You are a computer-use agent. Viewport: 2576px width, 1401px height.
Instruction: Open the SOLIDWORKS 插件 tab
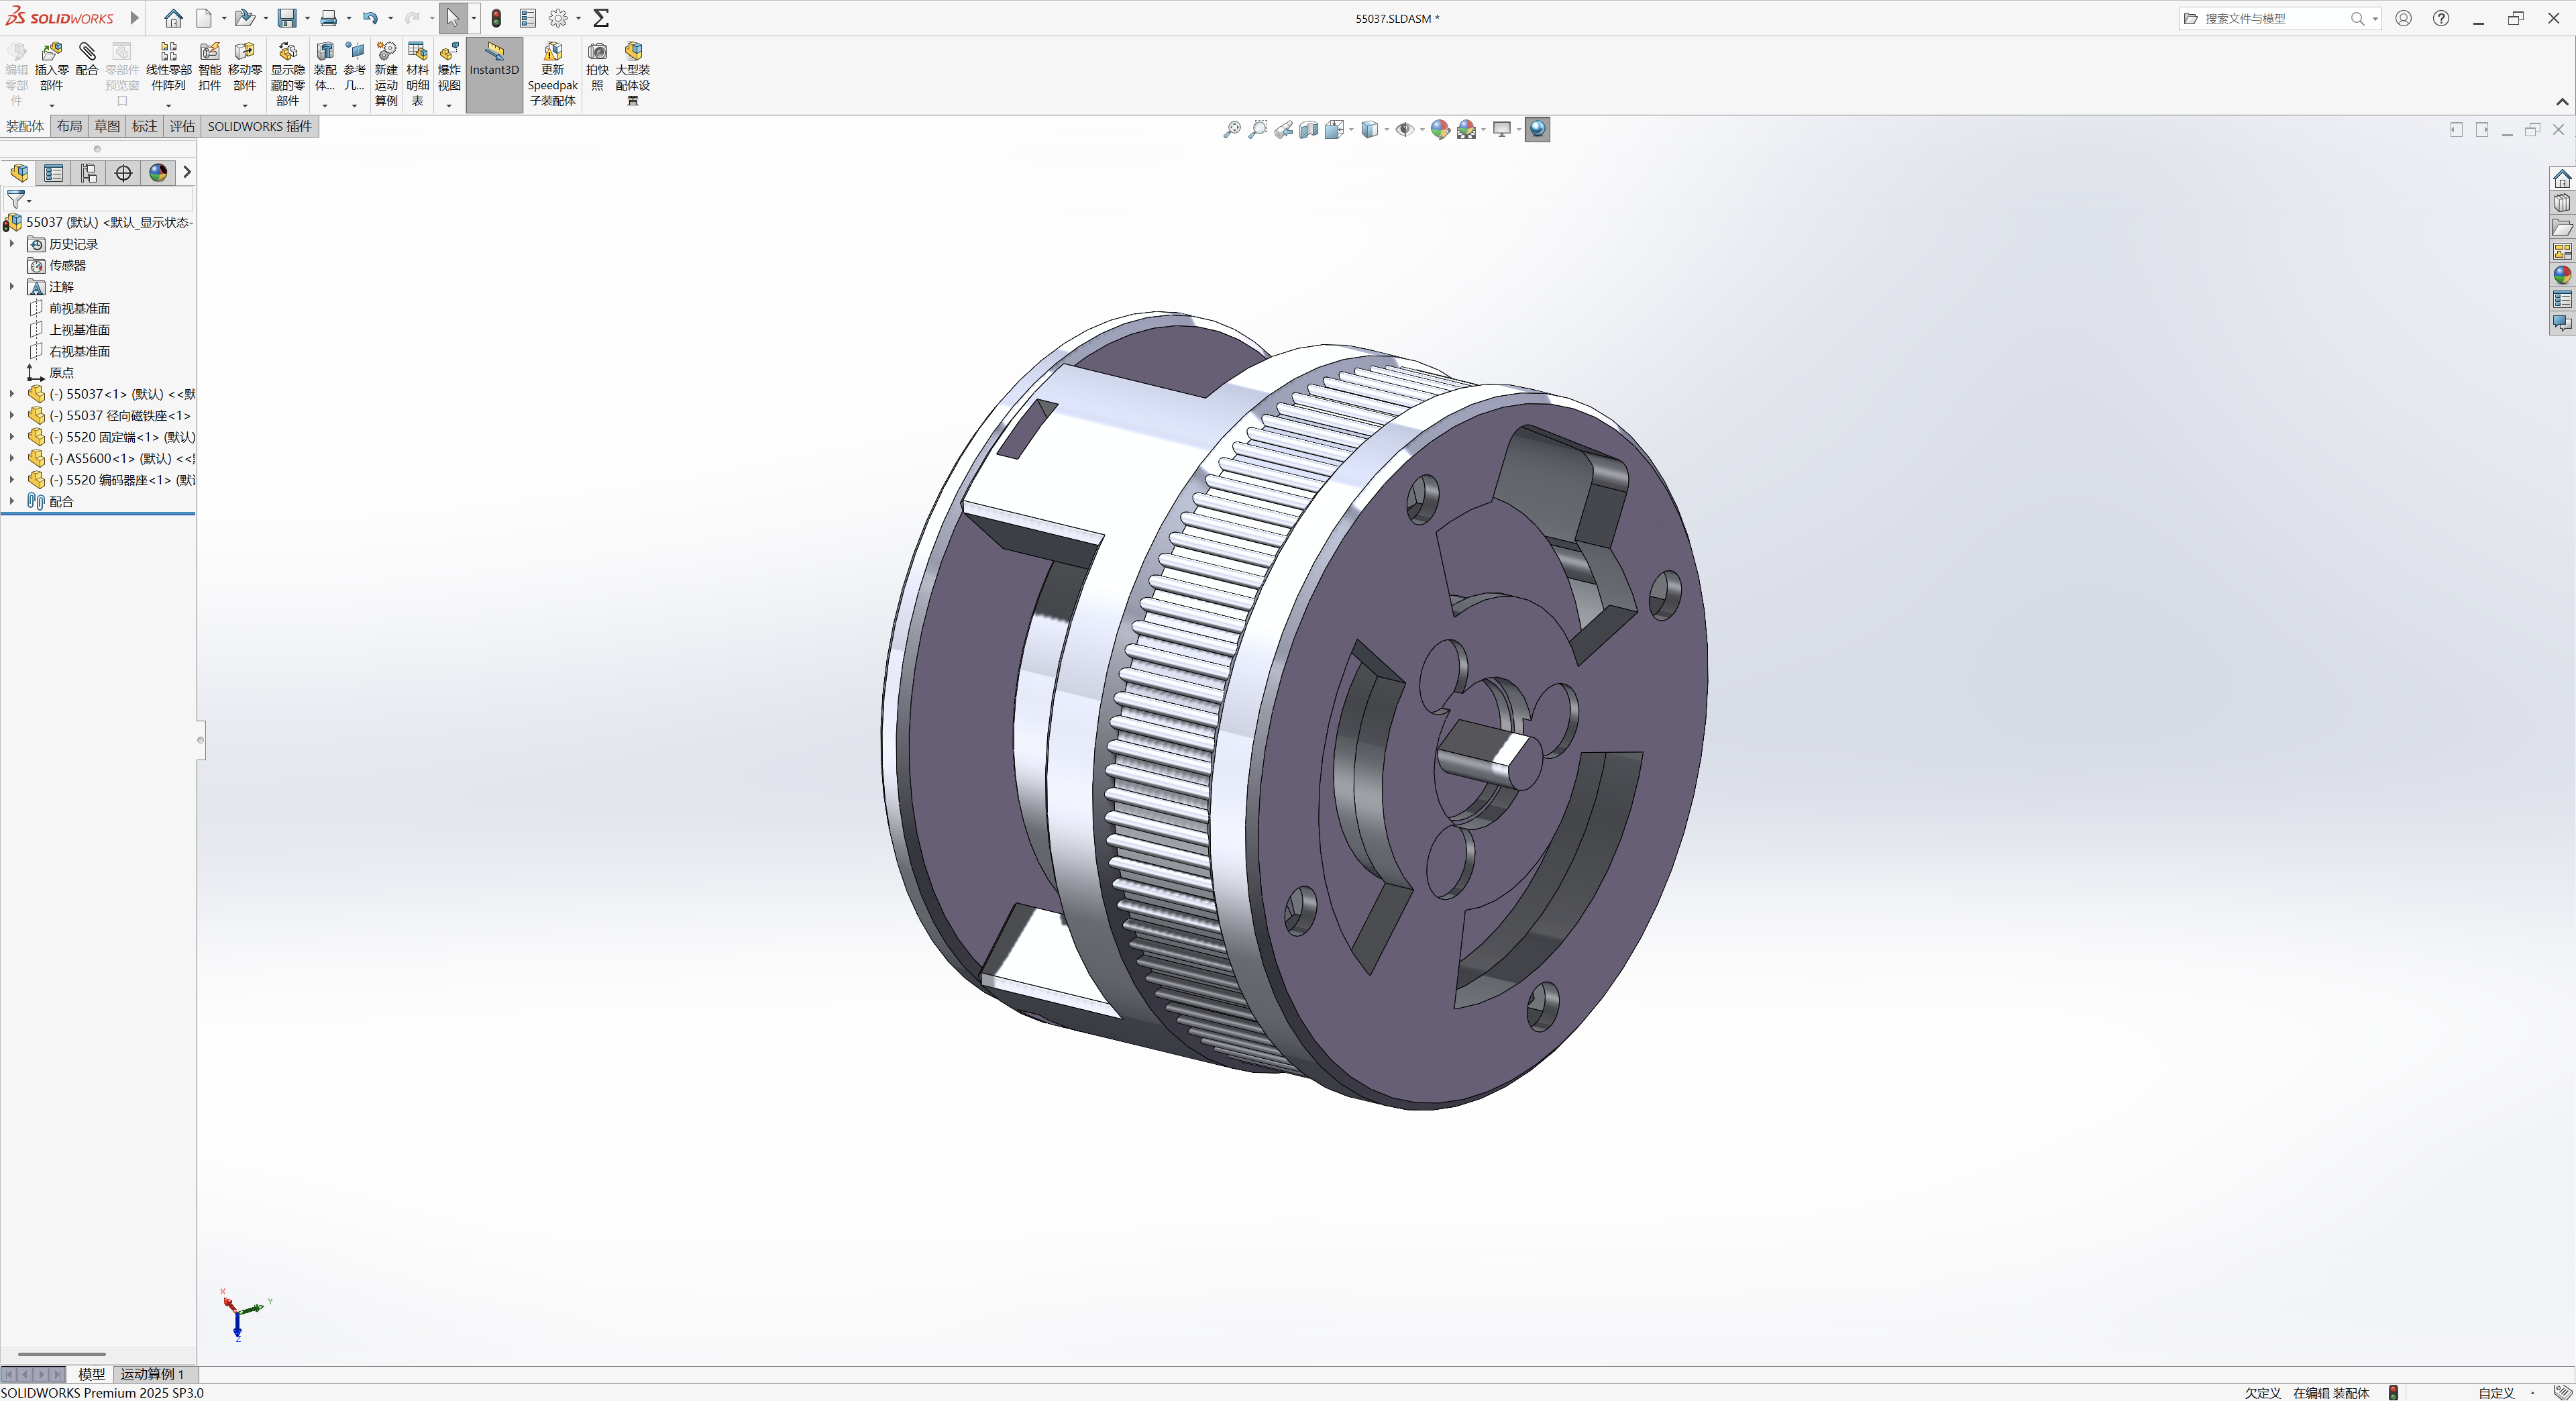[259, 126]
